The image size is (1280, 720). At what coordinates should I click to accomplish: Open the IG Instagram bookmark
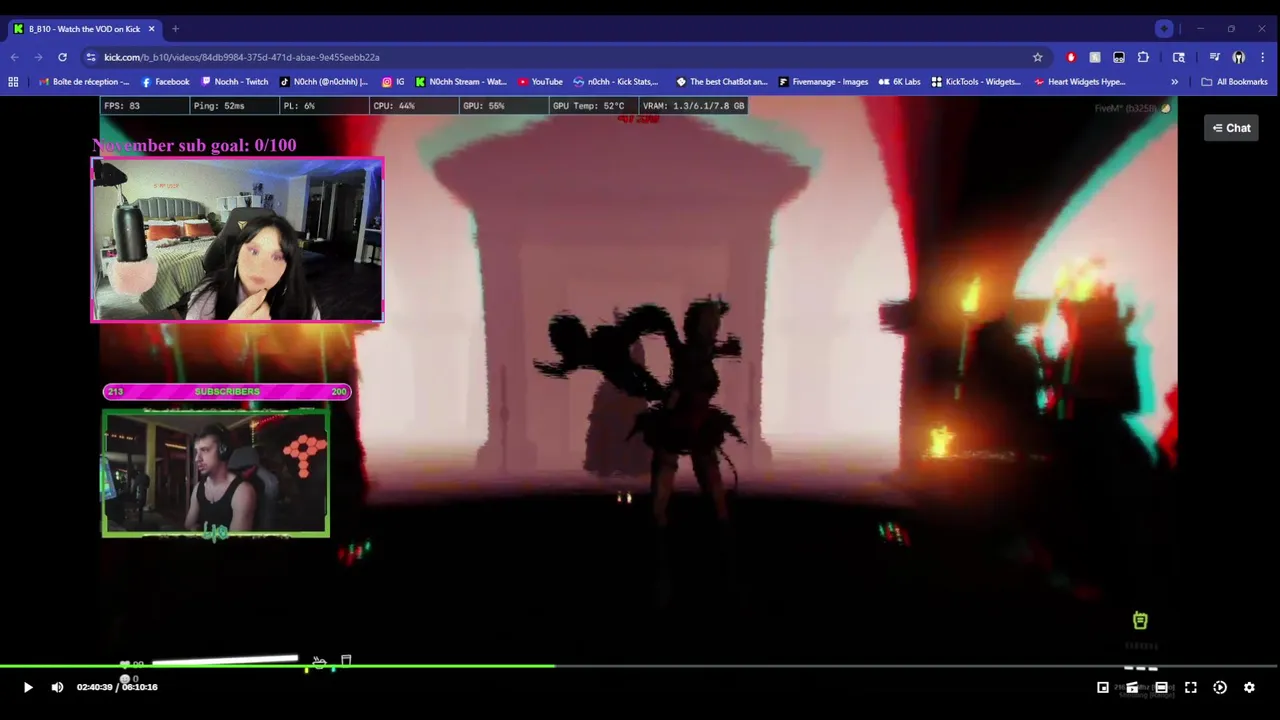point(393,82)
